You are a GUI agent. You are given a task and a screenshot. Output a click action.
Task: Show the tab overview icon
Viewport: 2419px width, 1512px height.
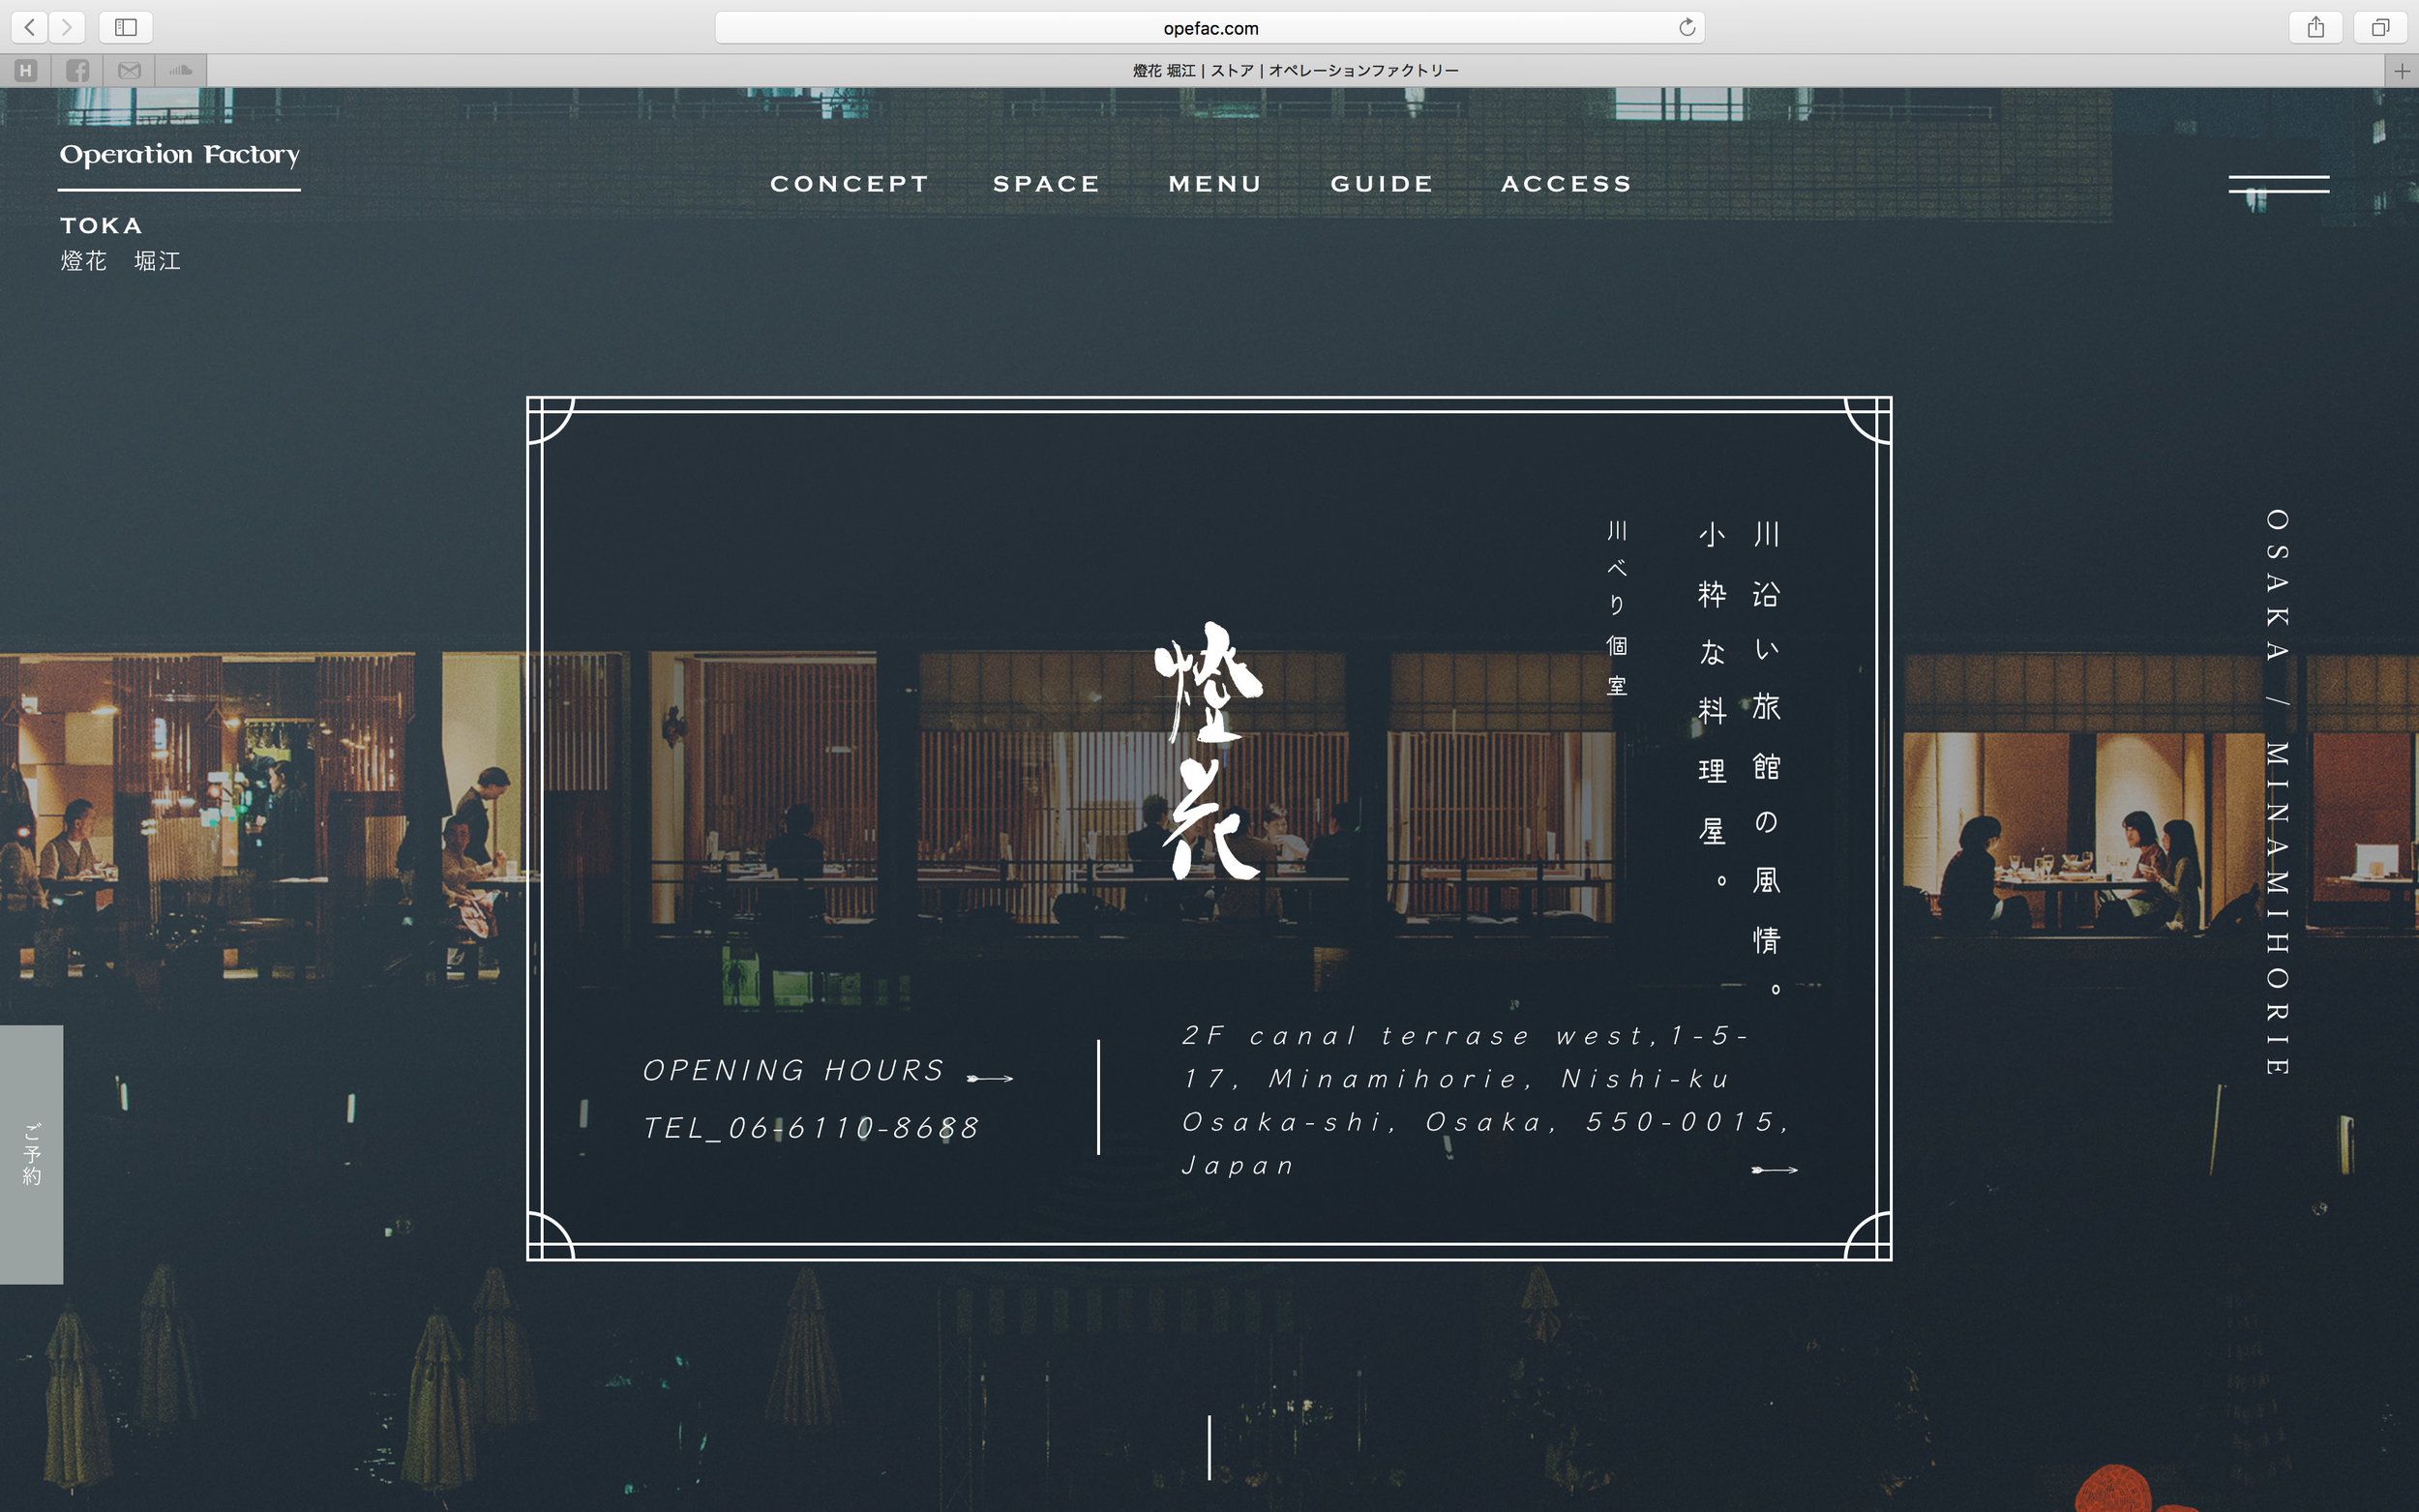(x=2380, y=27)
